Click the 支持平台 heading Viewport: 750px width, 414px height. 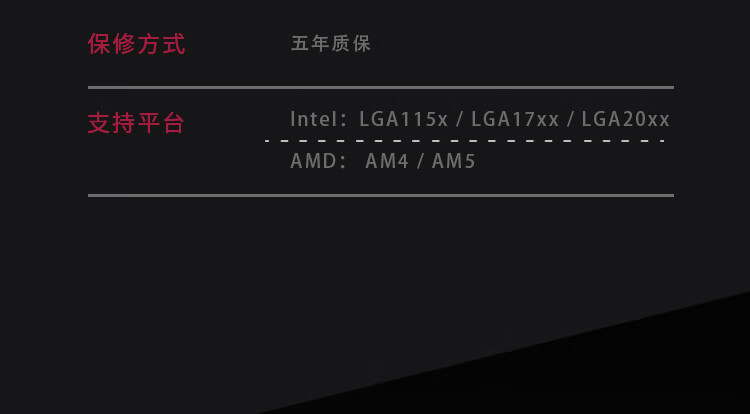[x=136, y=123]
